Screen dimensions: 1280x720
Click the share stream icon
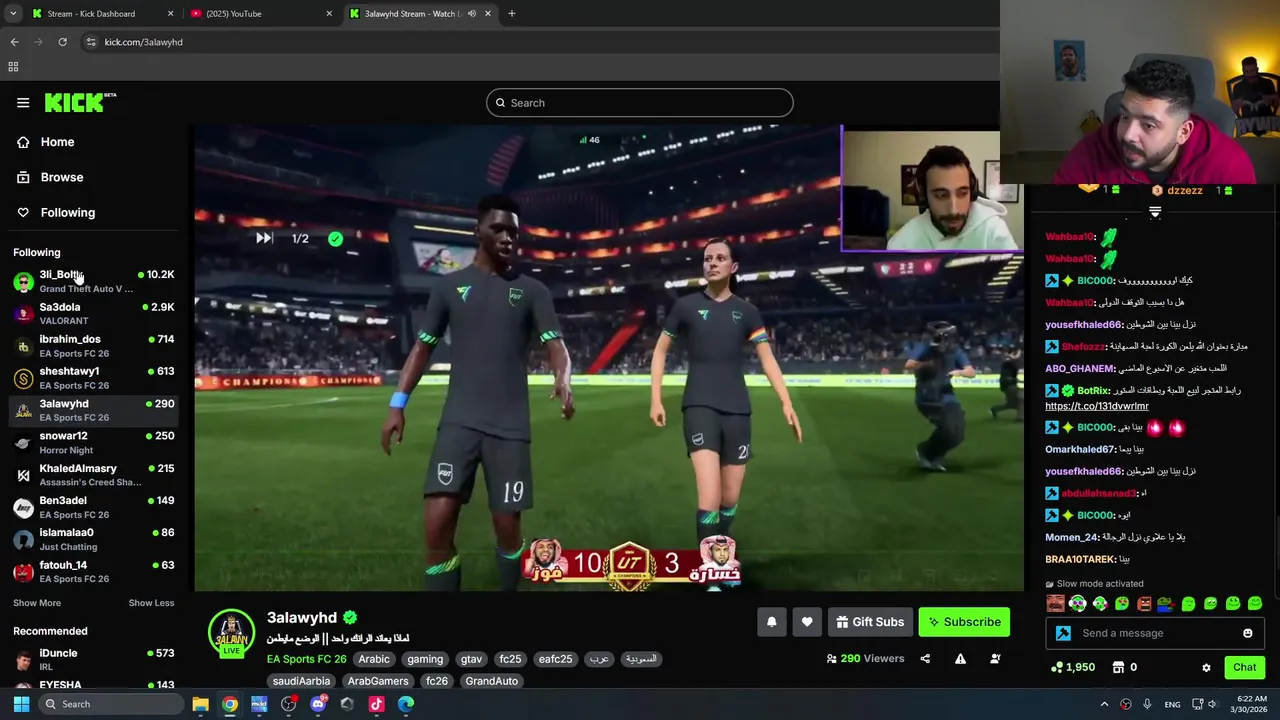(x=925, y=659)
